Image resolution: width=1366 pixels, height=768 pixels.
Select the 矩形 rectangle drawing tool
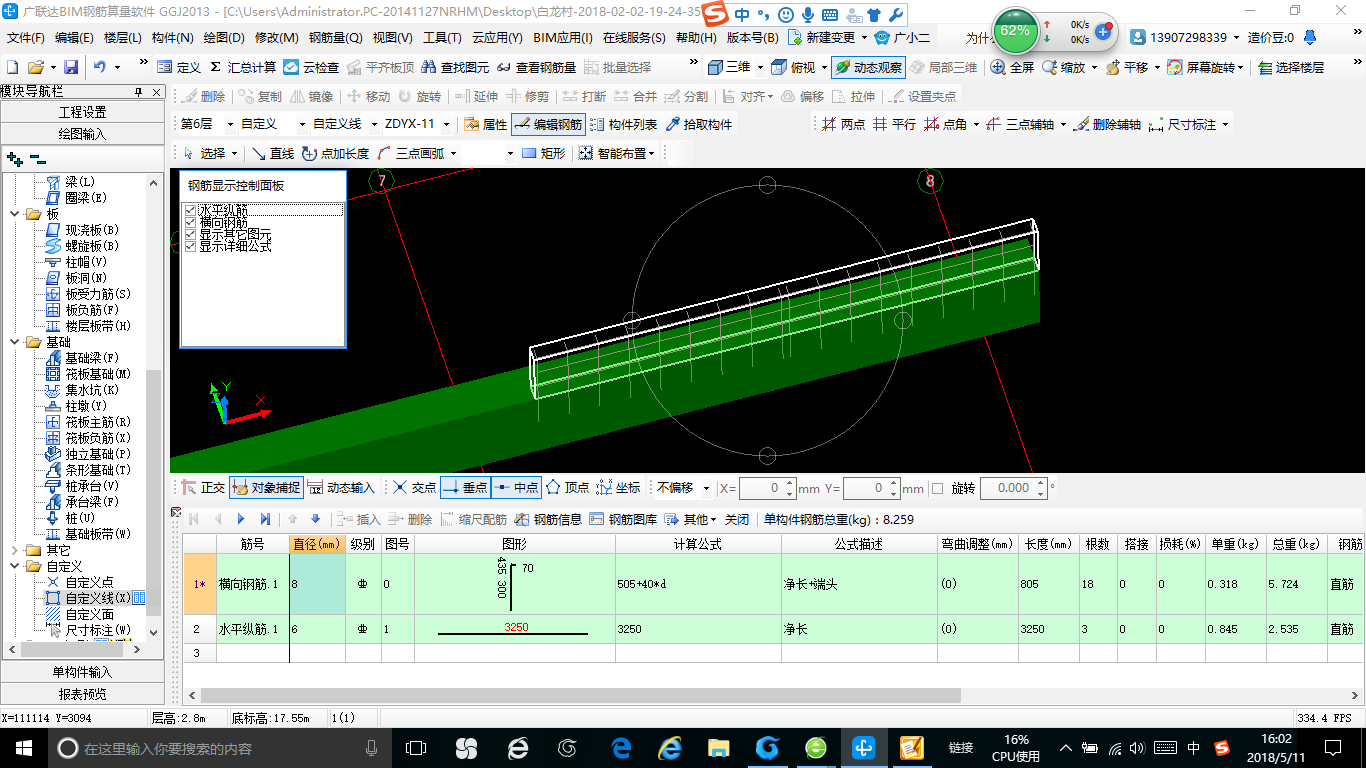click(x=544, y=153)
